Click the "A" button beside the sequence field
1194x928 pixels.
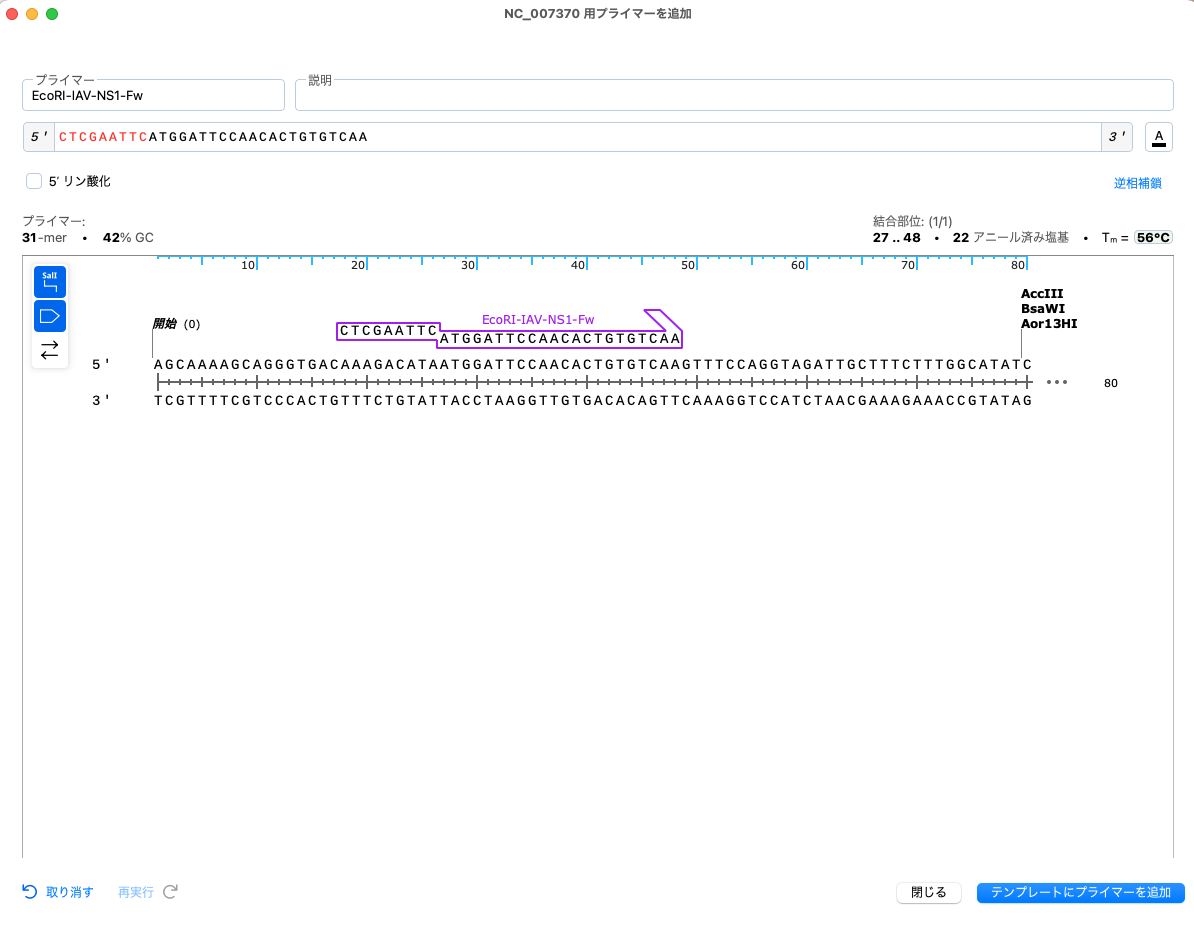1158,137
